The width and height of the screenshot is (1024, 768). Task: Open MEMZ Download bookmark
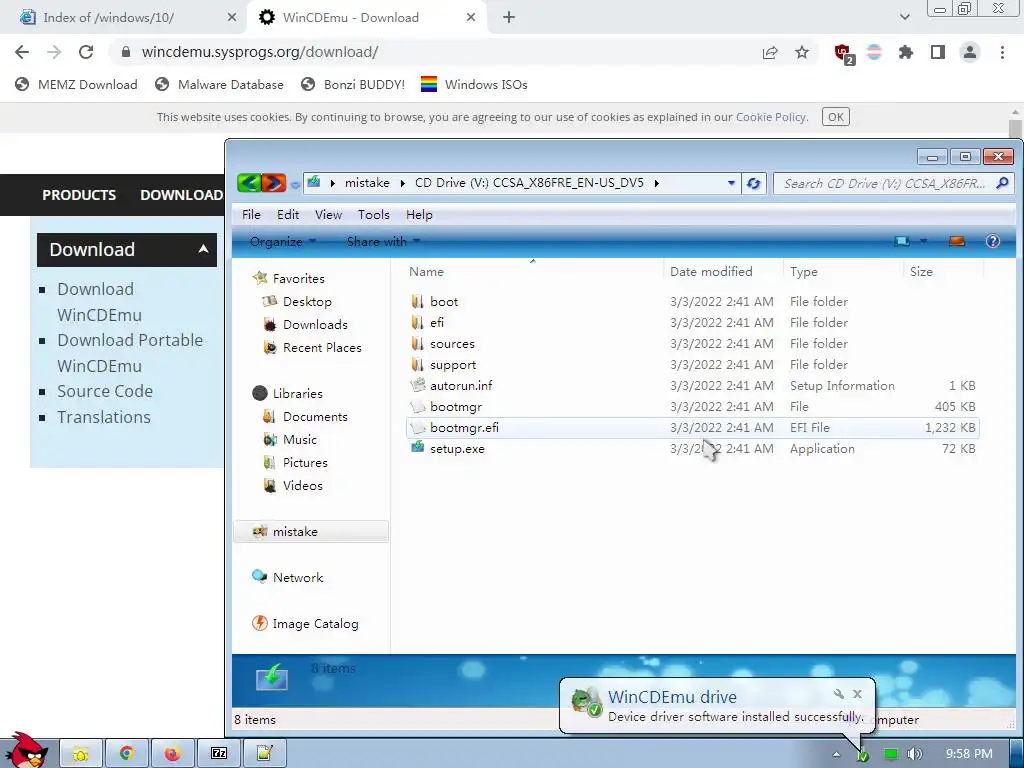(x=76, y=85)
